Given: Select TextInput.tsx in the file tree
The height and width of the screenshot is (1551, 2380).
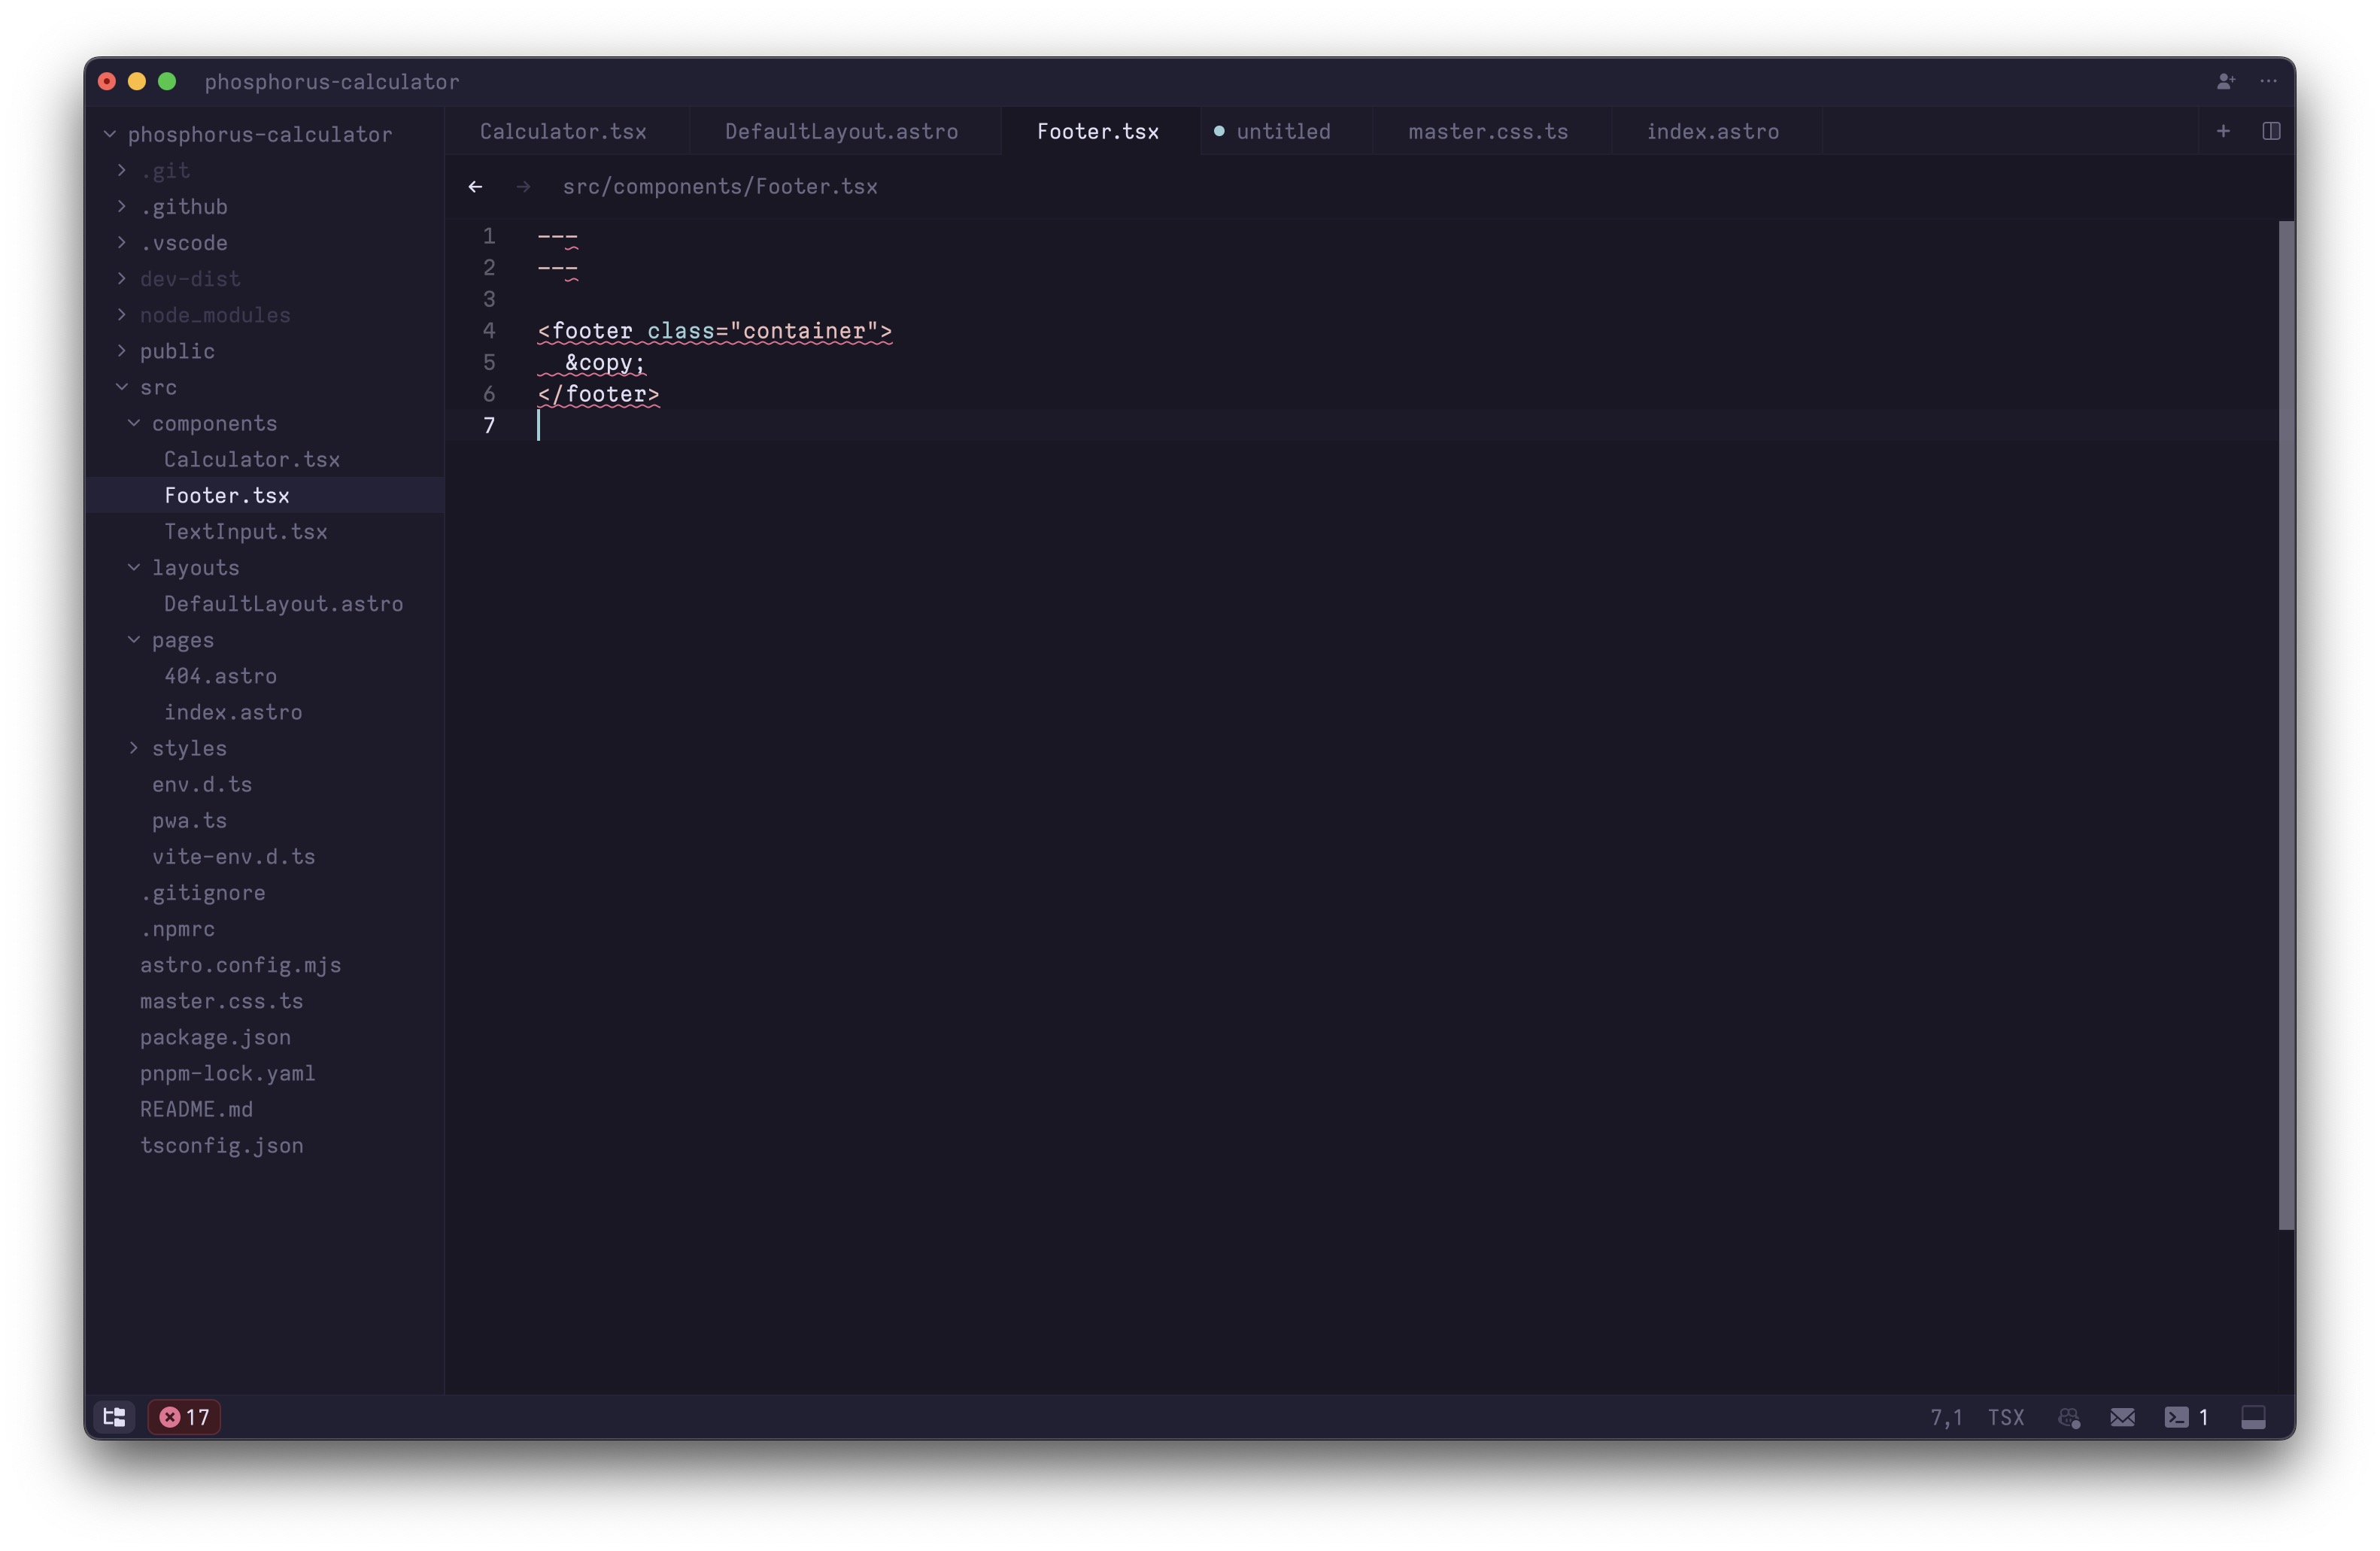Looking at the screenshot, I should pyautogui.click(x=246, y=531).
